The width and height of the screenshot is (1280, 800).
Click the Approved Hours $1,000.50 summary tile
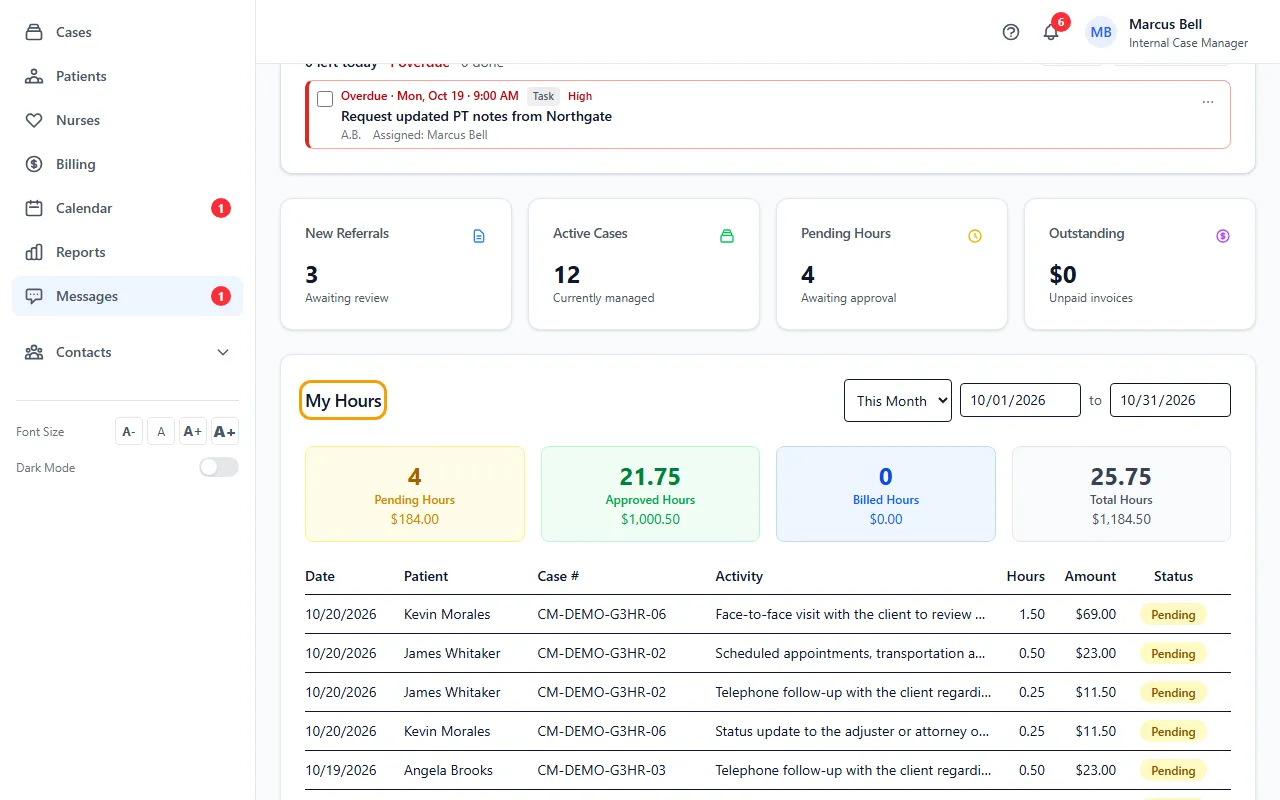point(651,494)
